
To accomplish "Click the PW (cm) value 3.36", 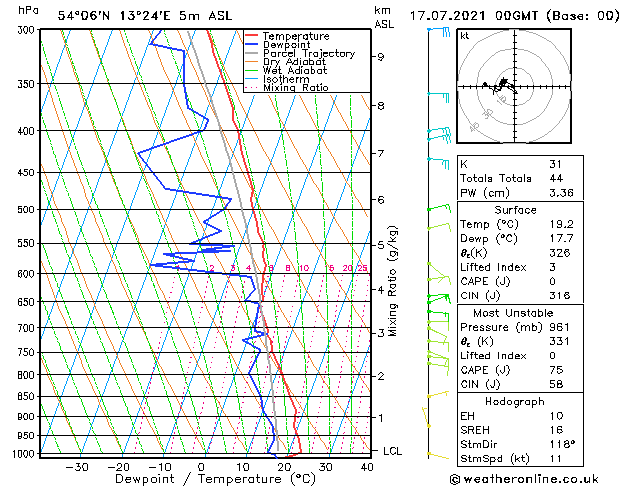I will (562, 193).
